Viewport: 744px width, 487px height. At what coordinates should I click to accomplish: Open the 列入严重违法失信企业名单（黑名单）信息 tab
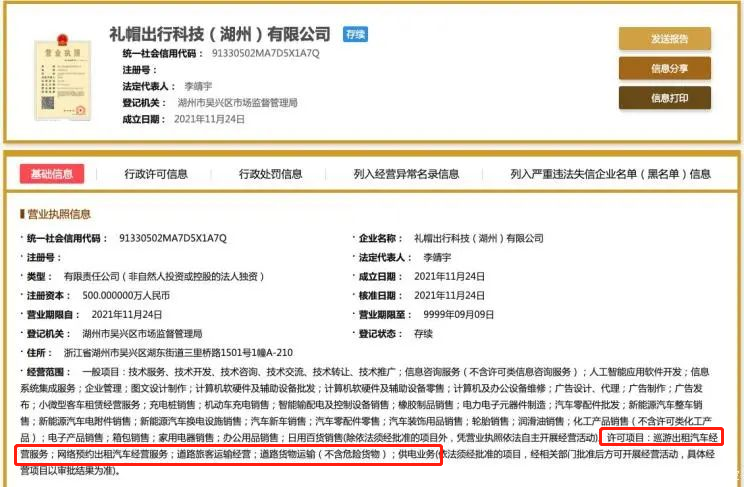[x=610, y=174]
